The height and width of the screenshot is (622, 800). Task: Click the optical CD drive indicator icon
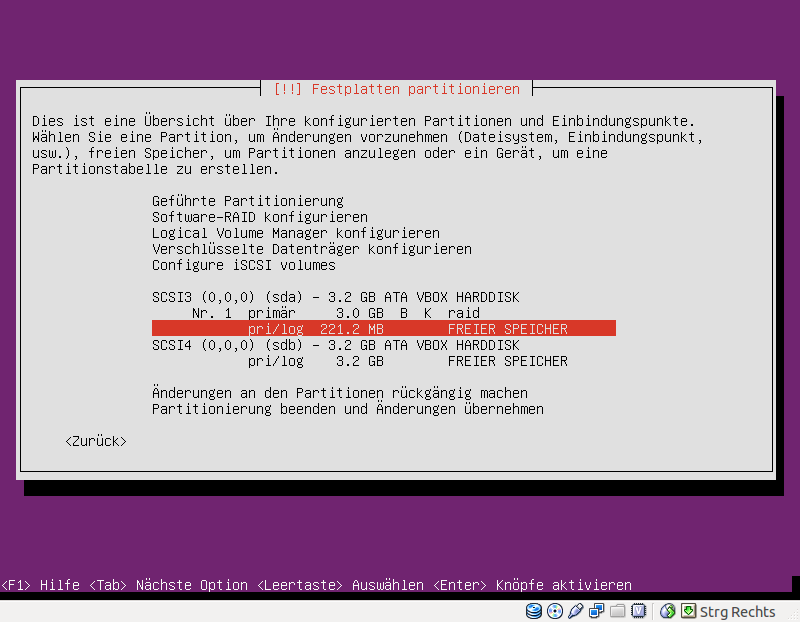tap(555, 611)
